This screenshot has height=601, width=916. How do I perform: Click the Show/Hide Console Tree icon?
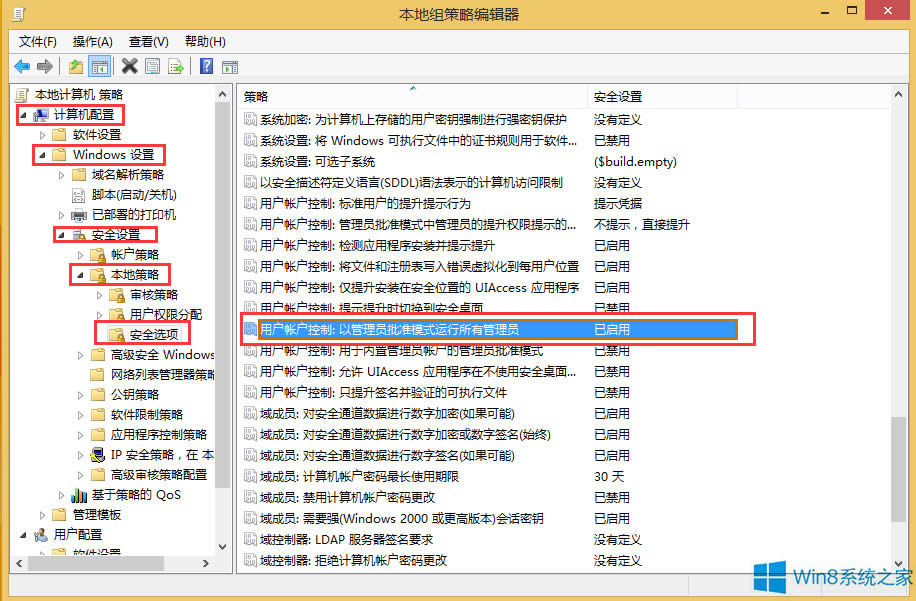(99, 66)
